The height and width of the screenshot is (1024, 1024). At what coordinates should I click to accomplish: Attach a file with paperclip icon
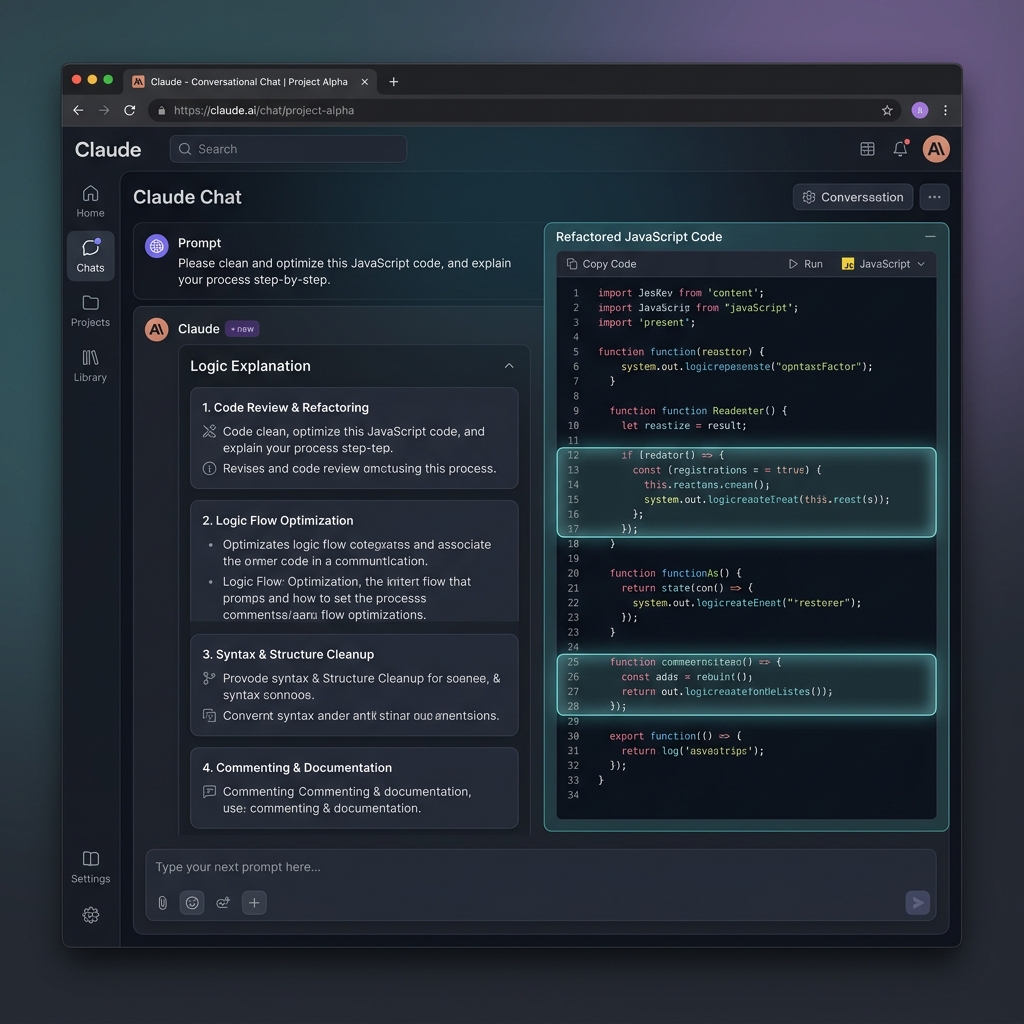click(x=163, y=903)
